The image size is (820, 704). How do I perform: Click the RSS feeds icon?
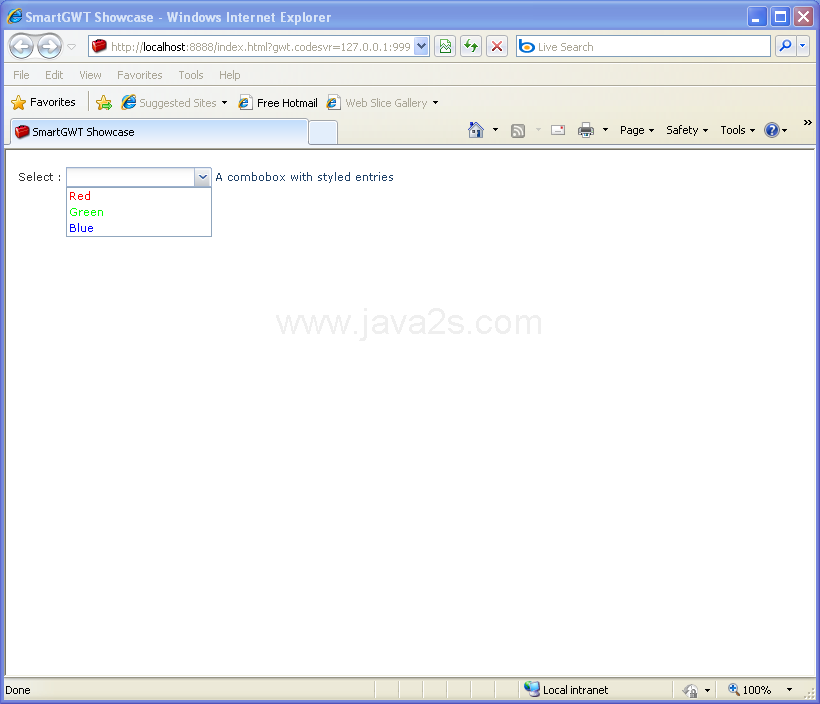pyautogui.click(x=518, y=130)
